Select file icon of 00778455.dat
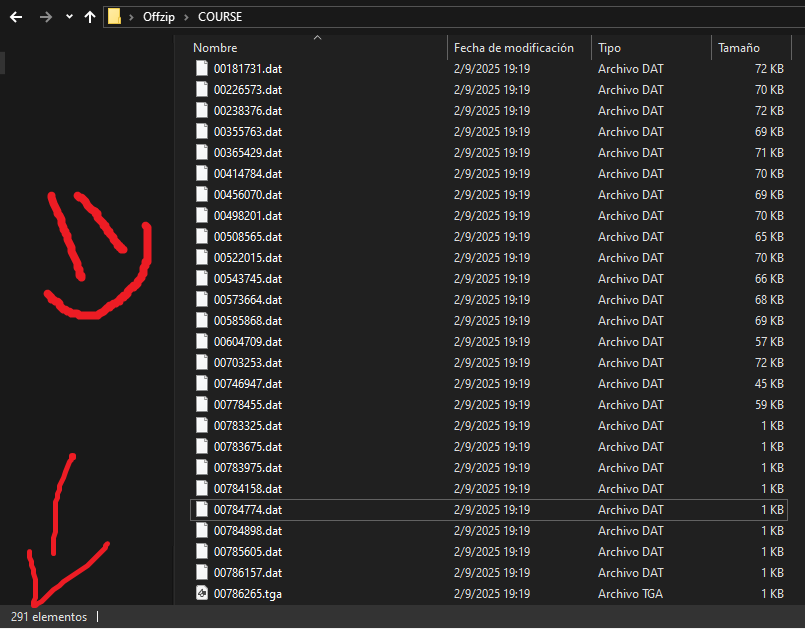Image resolution: width=805 pixels, height=629 pixels. (202, 405)
